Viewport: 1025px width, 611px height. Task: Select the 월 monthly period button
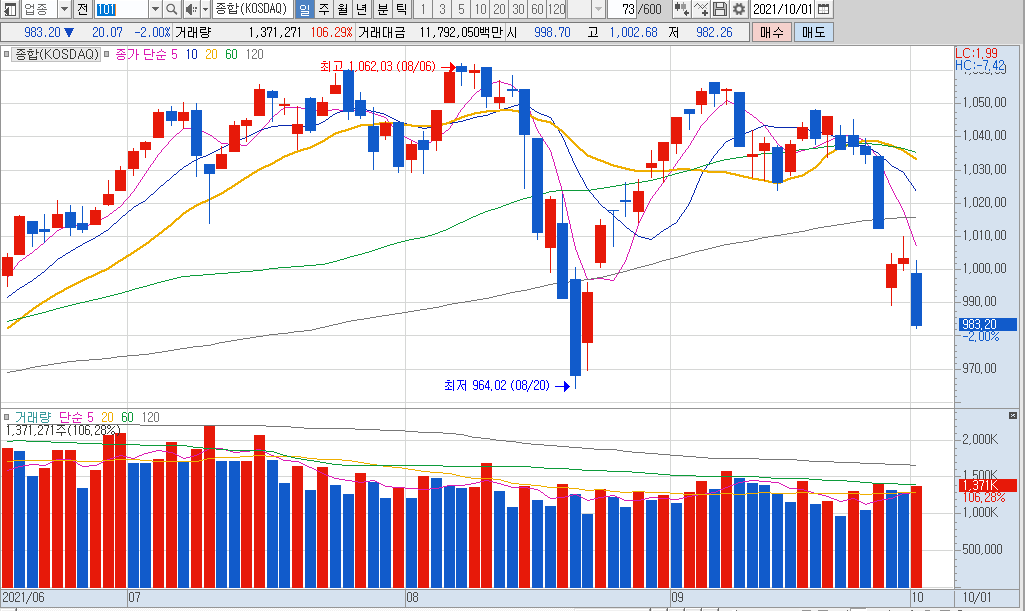pos(343,9)
